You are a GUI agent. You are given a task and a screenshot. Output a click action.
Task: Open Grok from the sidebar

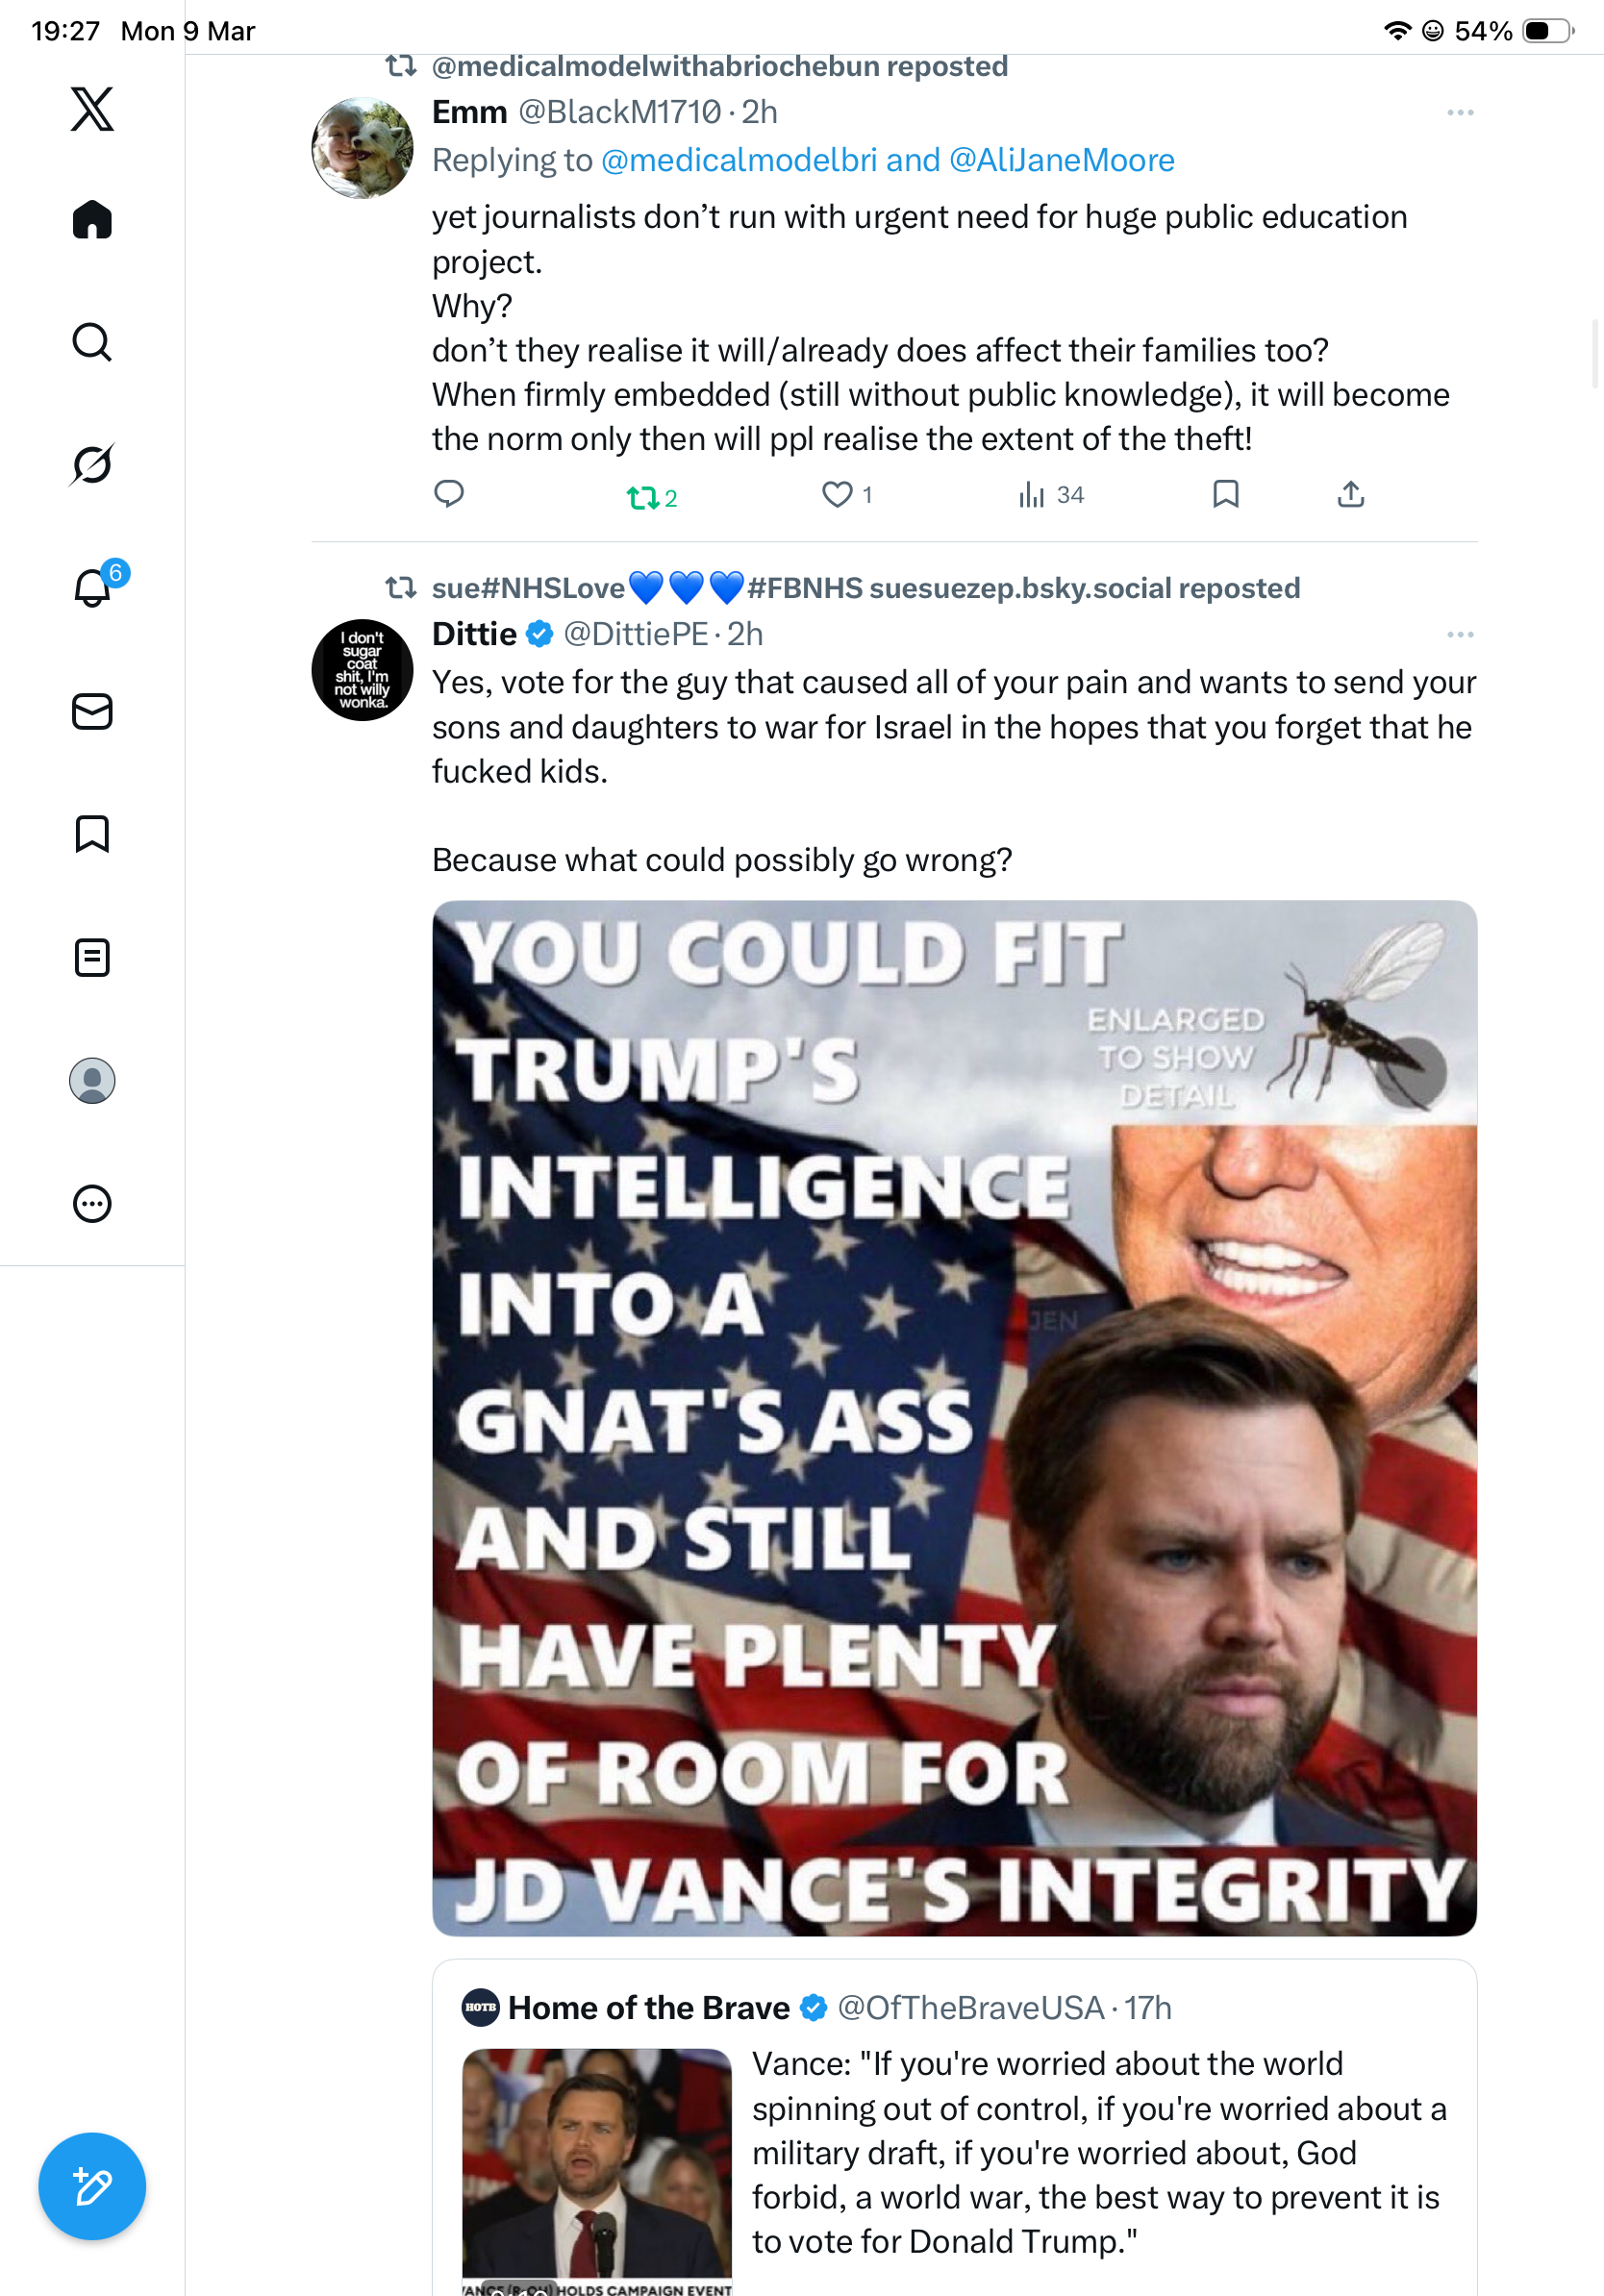[x=92, y=464]
